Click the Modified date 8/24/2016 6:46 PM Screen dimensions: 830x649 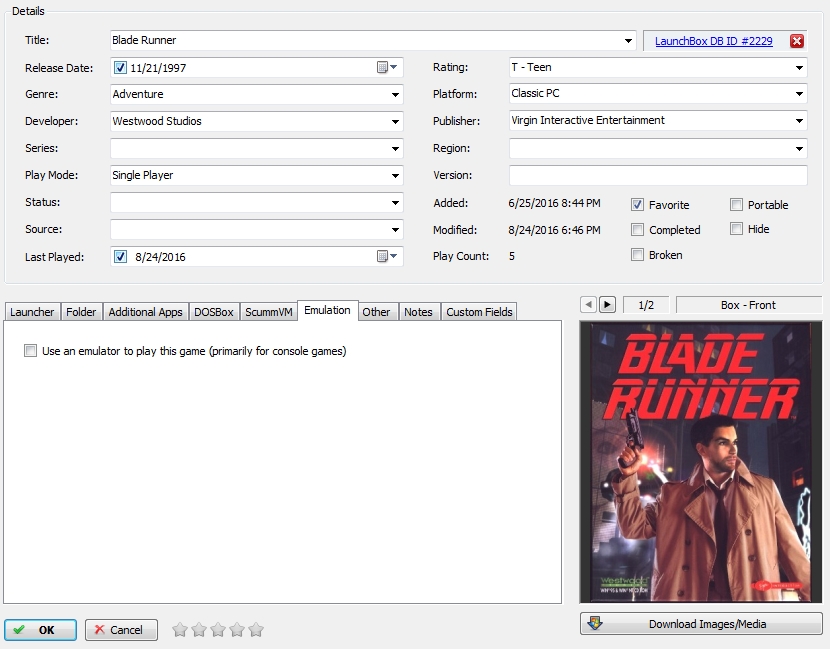click(x=554, y=230)
